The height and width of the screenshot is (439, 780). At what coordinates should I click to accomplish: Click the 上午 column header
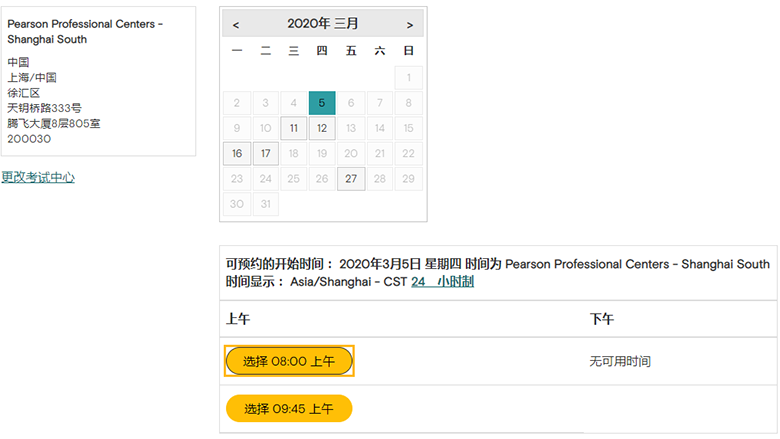tap(239, 319)
